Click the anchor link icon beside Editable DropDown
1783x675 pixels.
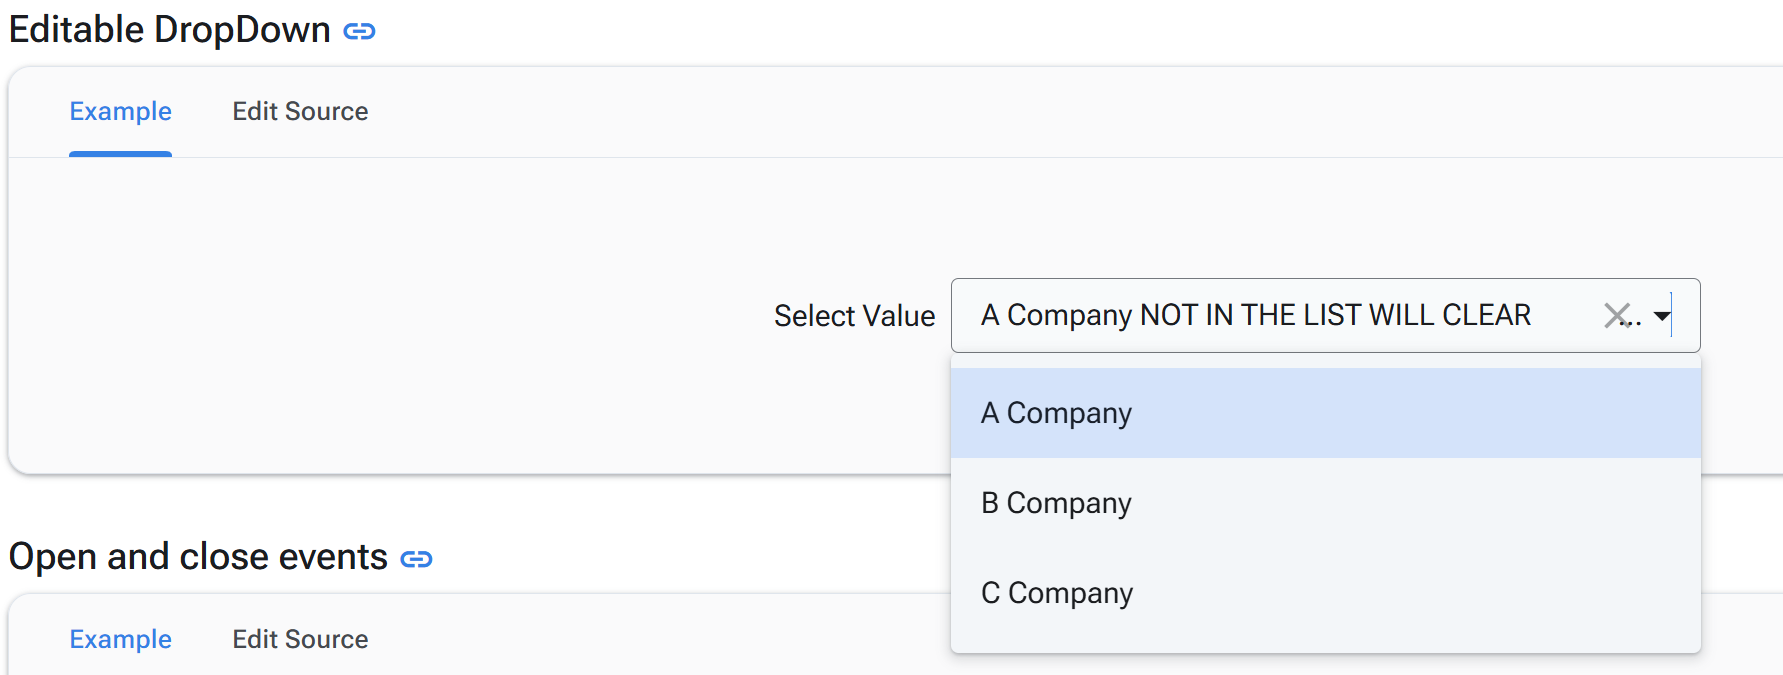359,30
